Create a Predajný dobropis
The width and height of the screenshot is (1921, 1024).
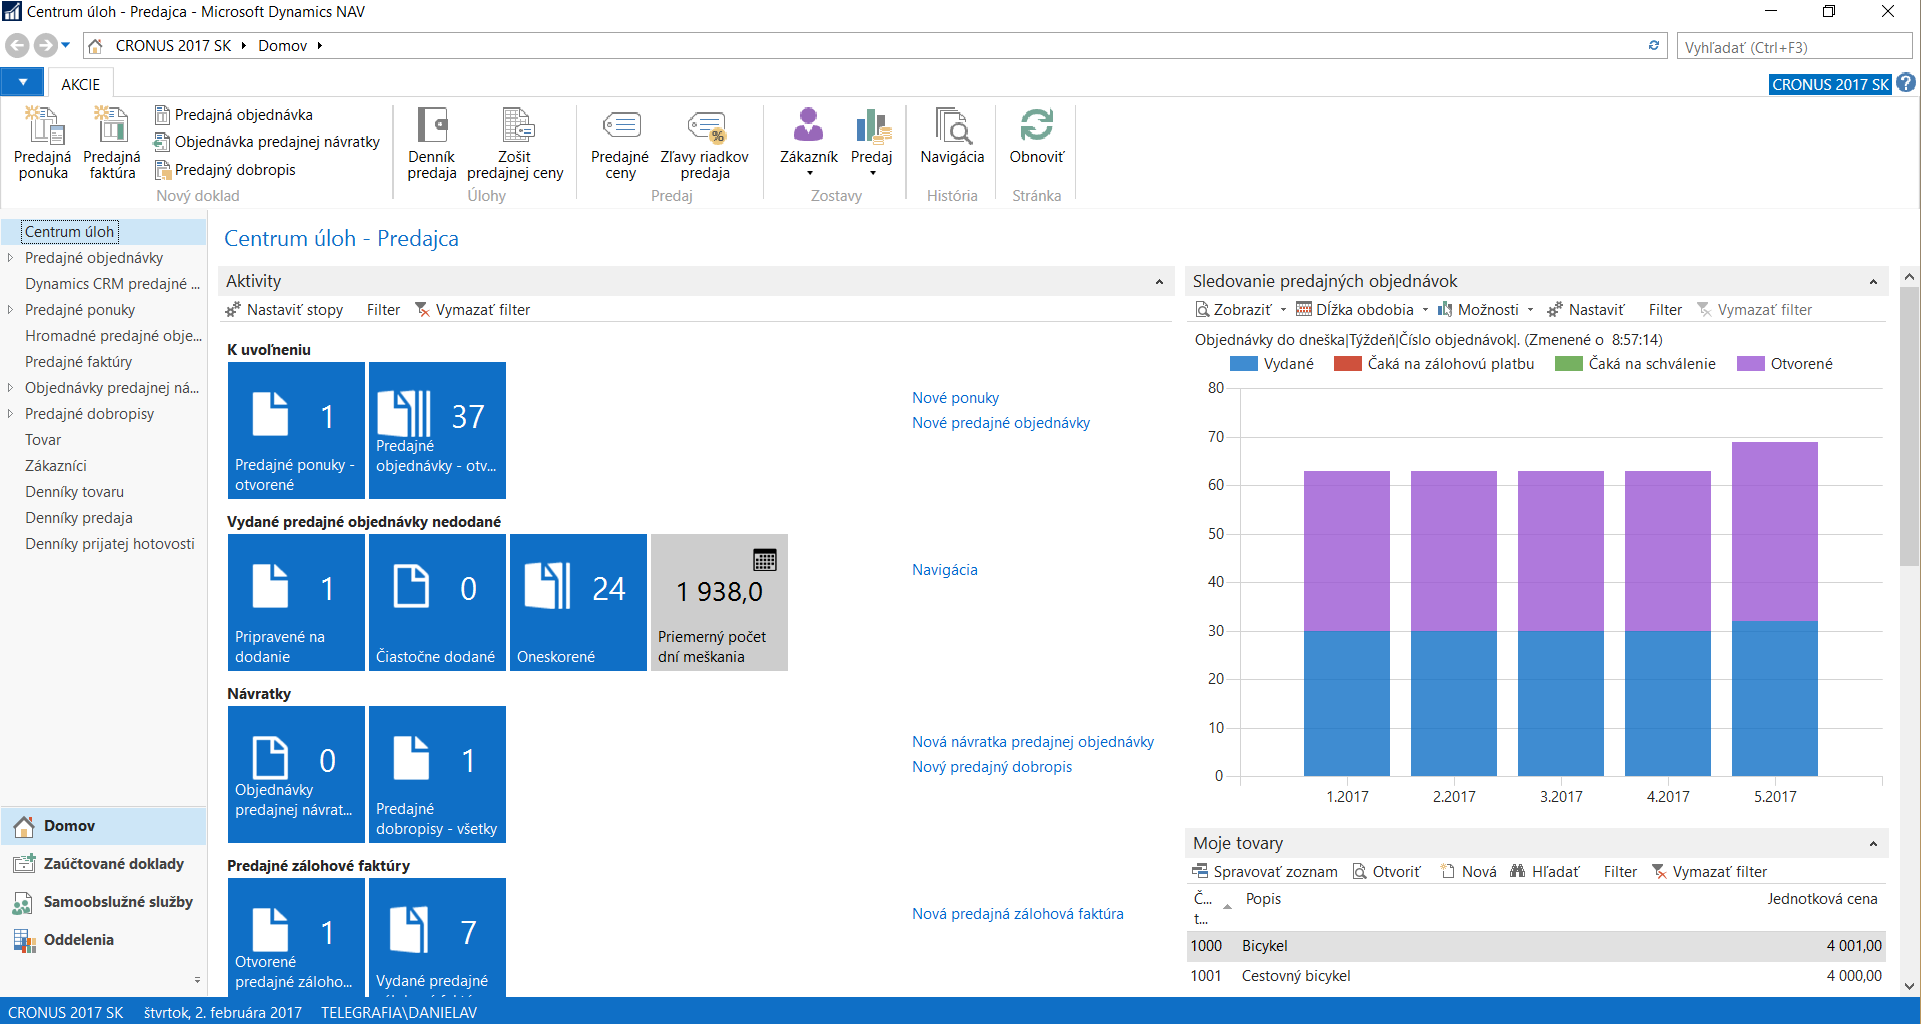[x=226, y=170]
